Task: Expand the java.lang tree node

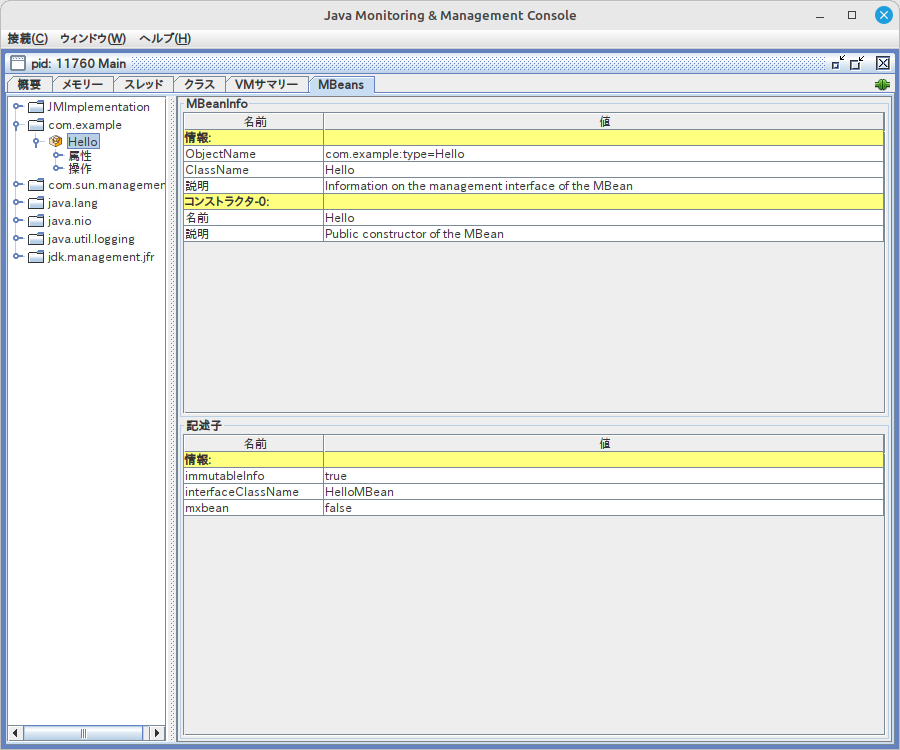Action: [17, 202]
